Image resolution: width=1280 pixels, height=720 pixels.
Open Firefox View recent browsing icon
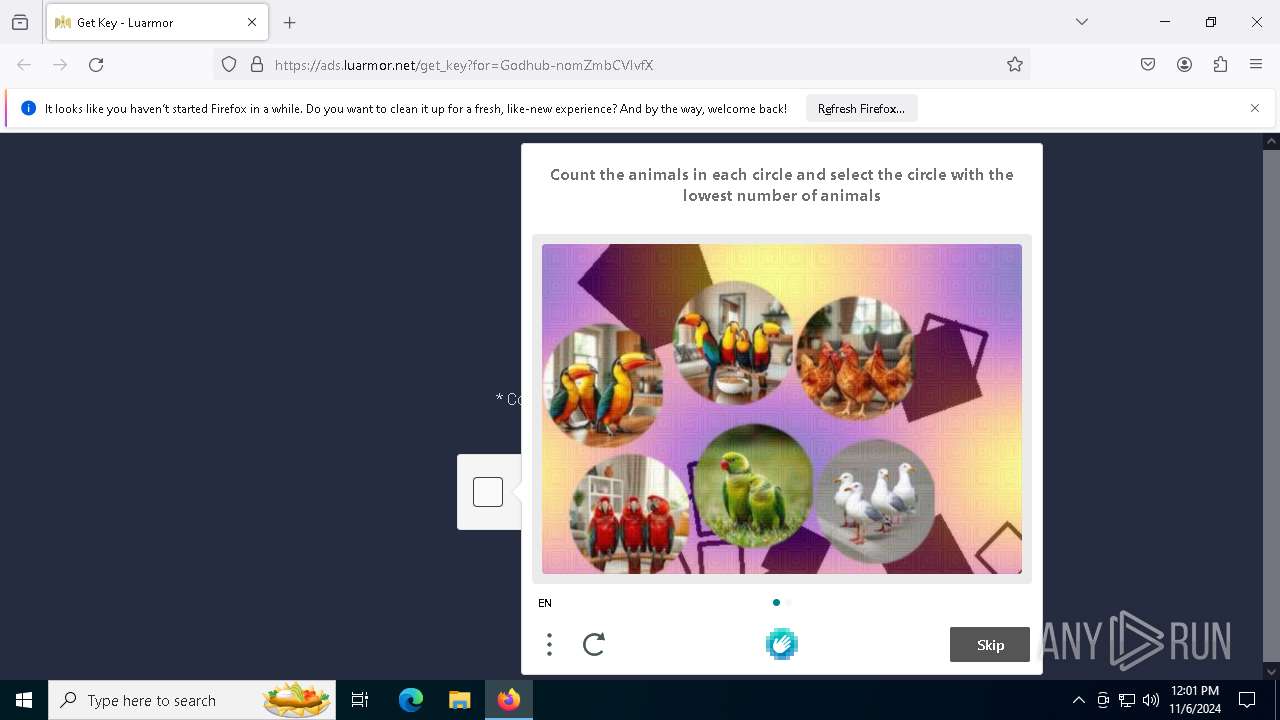[x=20, y=22]
